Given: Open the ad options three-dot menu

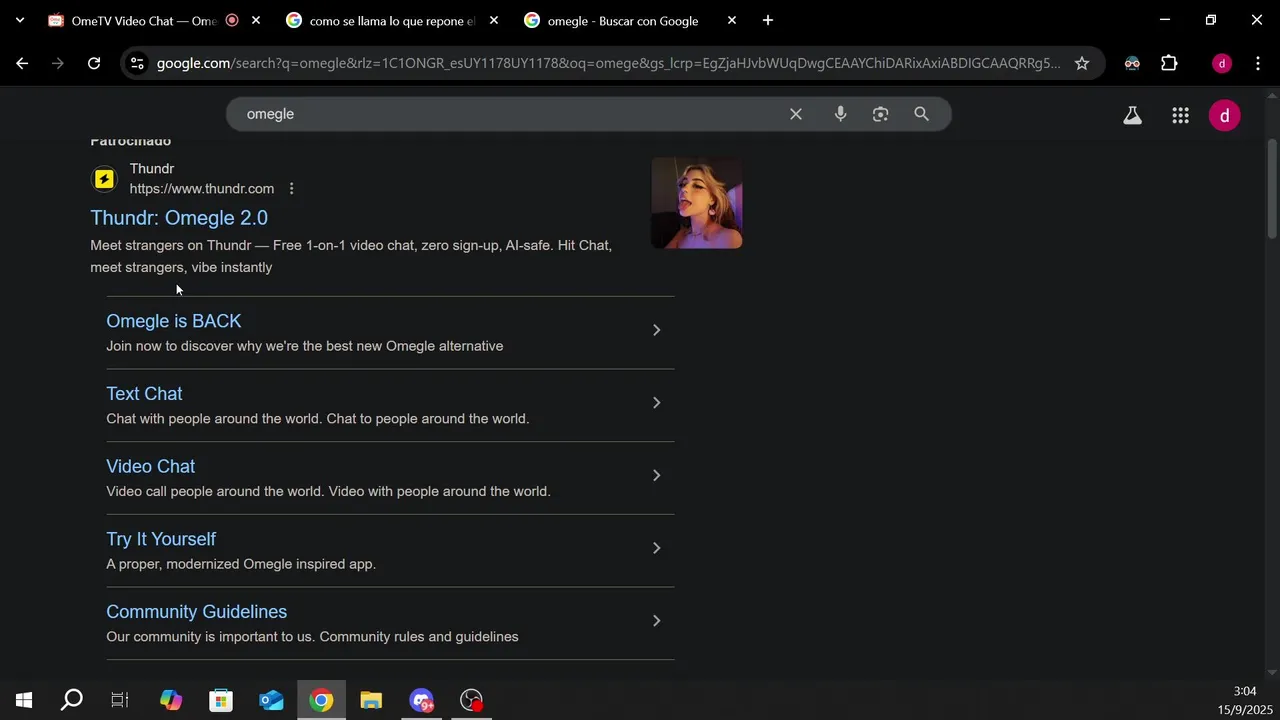Looking at the screenshot, I should pyautogui.click(x=291, y=189).
